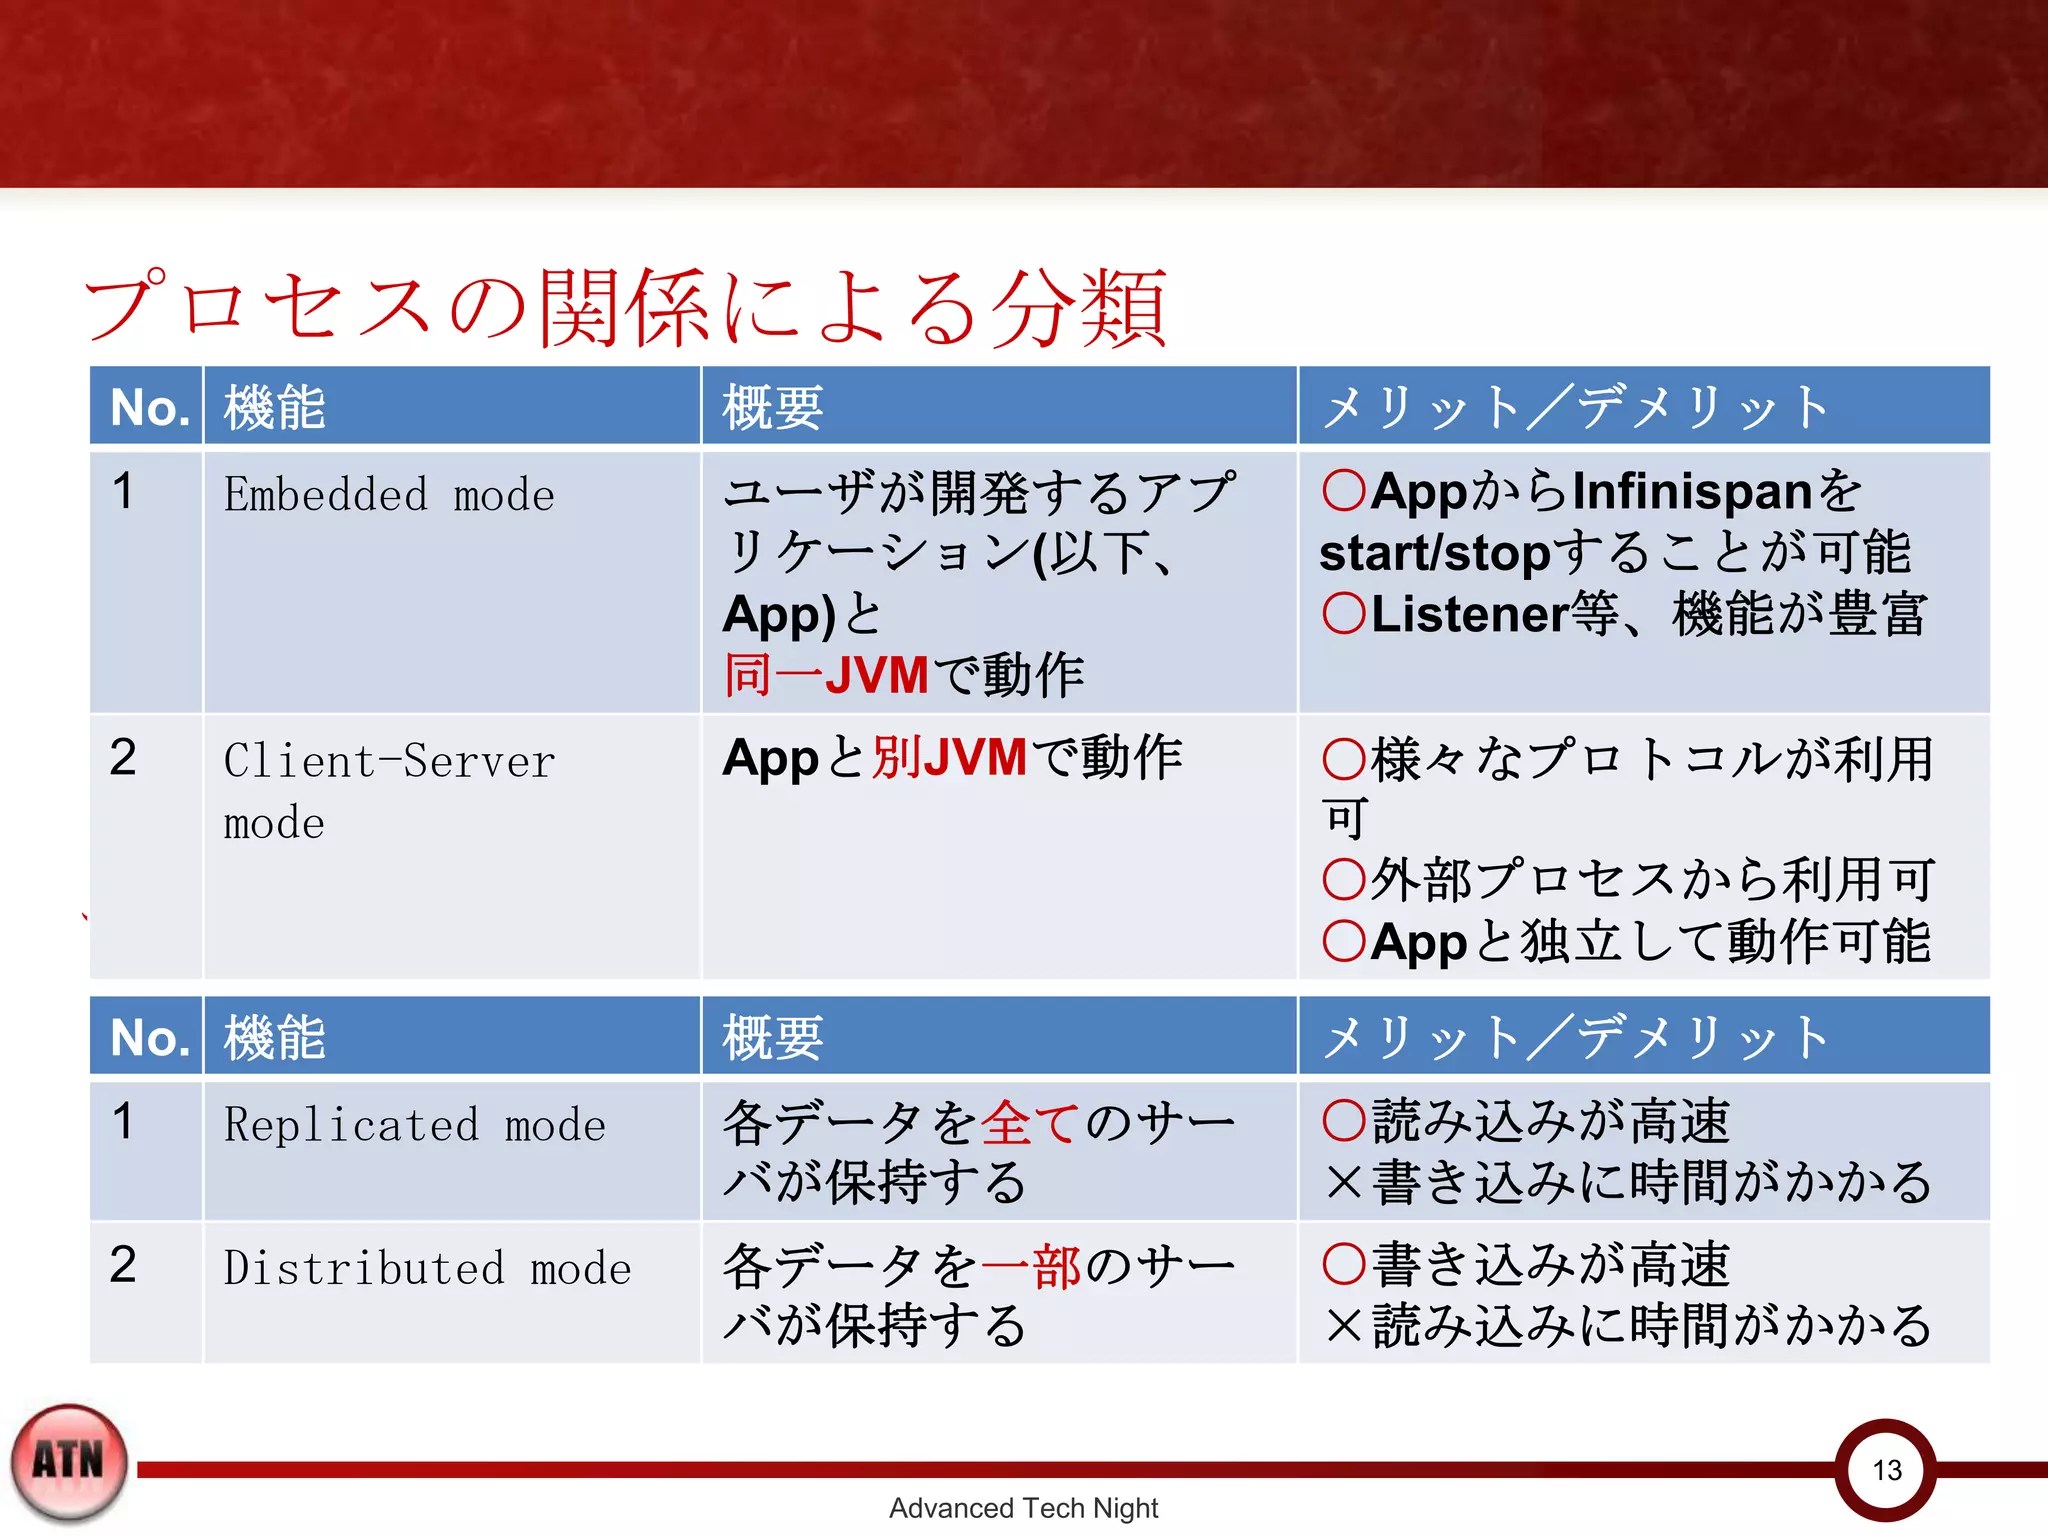2048x1536 pixels.
Task: Click the Distributed mode cell
Action: point(452,1293)
